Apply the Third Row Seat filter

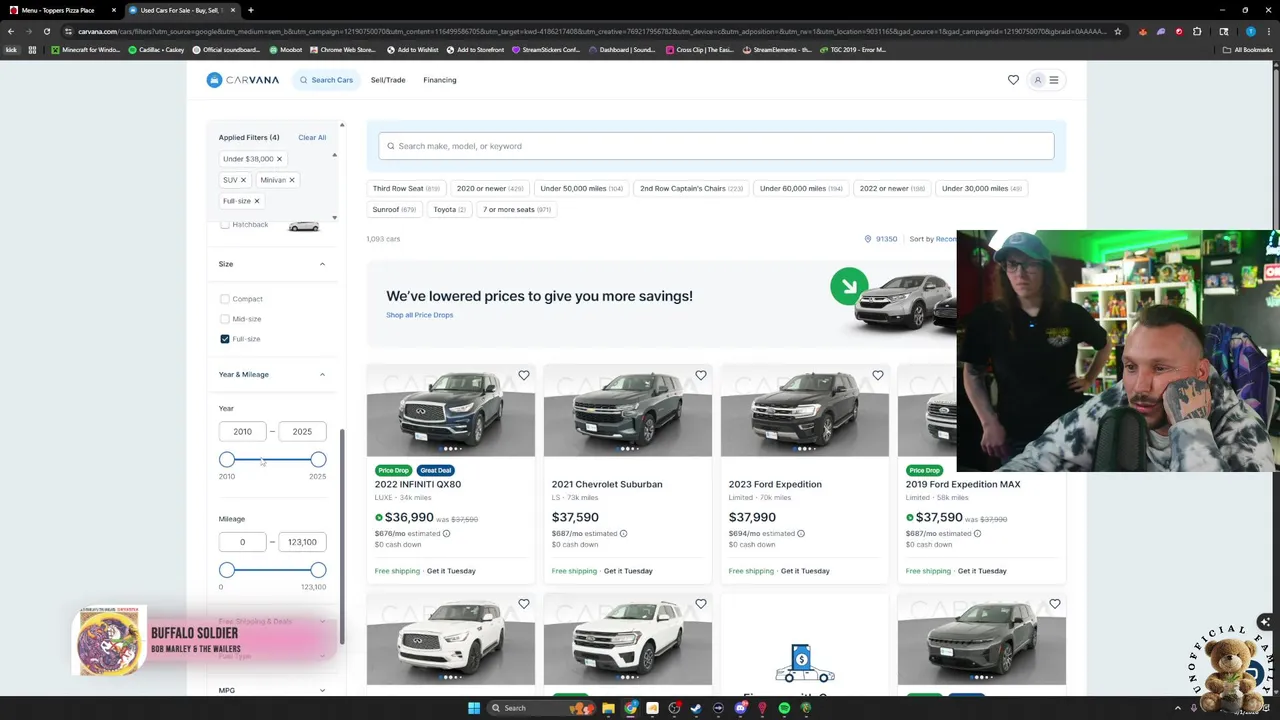(x=406, y=188)
